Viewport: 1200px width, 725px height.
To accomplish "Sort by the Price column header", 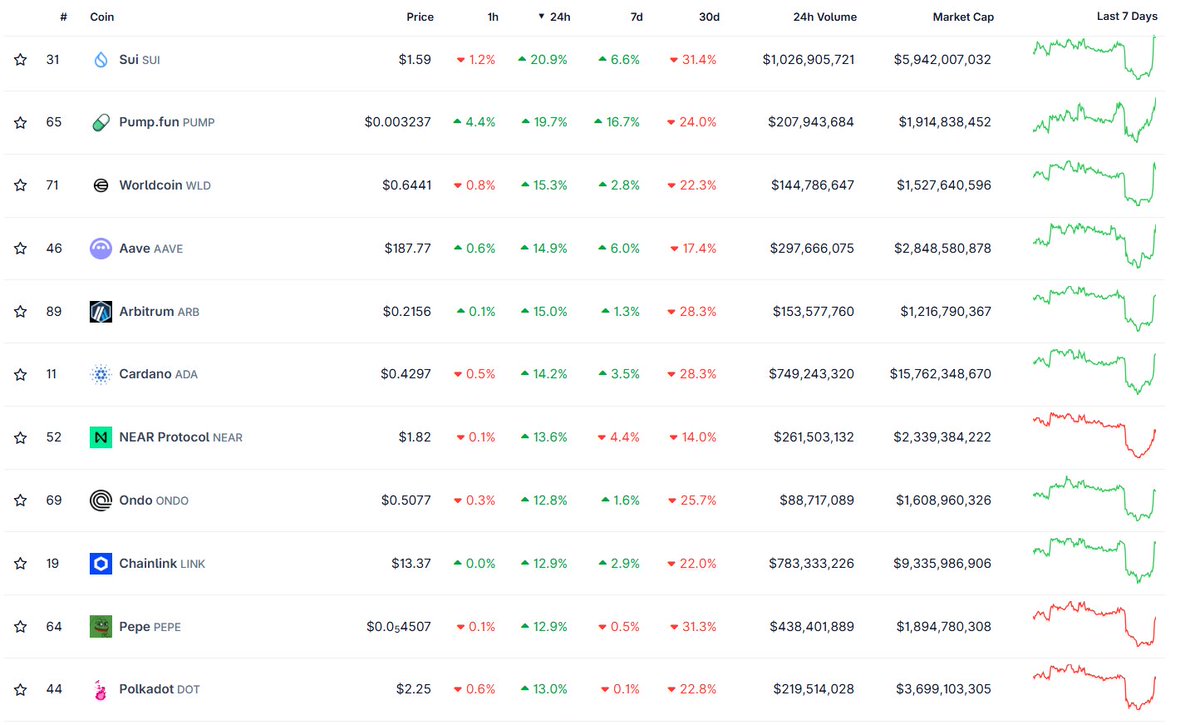I will 420,17.
